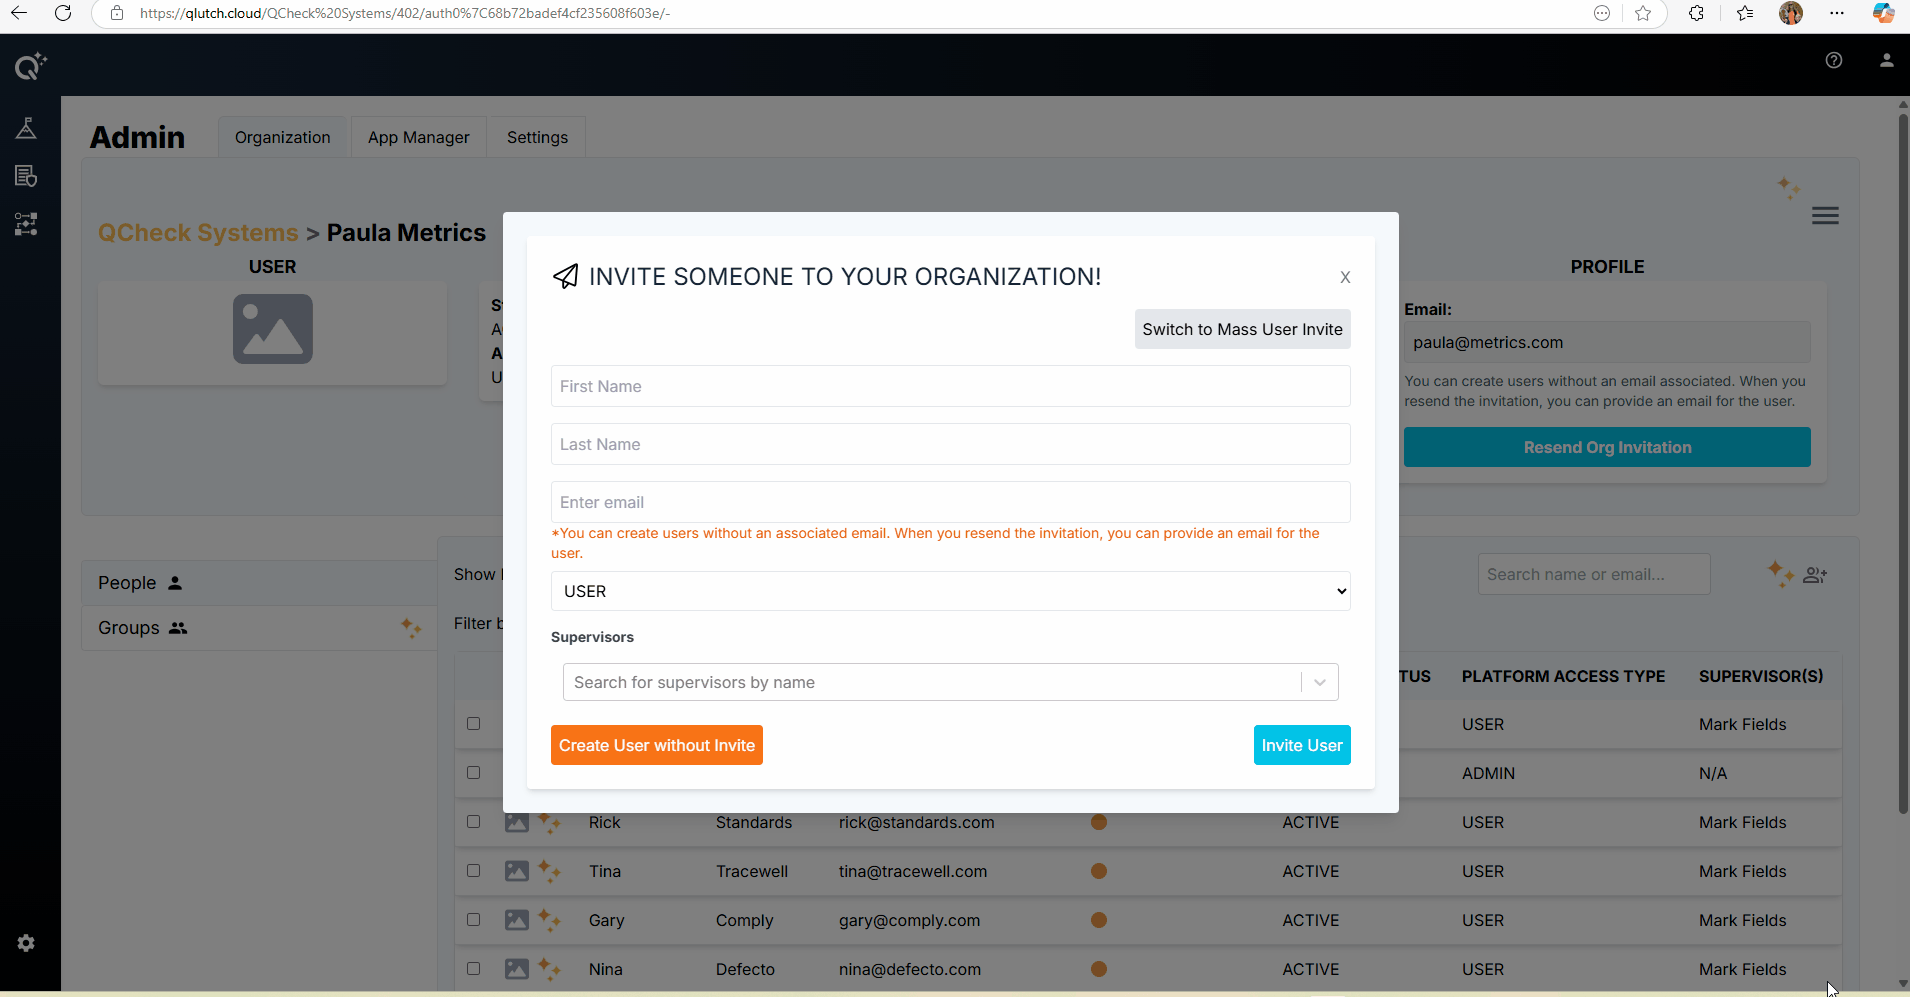
Task: Click the help question mark icon
Action: click(1833, 60)
